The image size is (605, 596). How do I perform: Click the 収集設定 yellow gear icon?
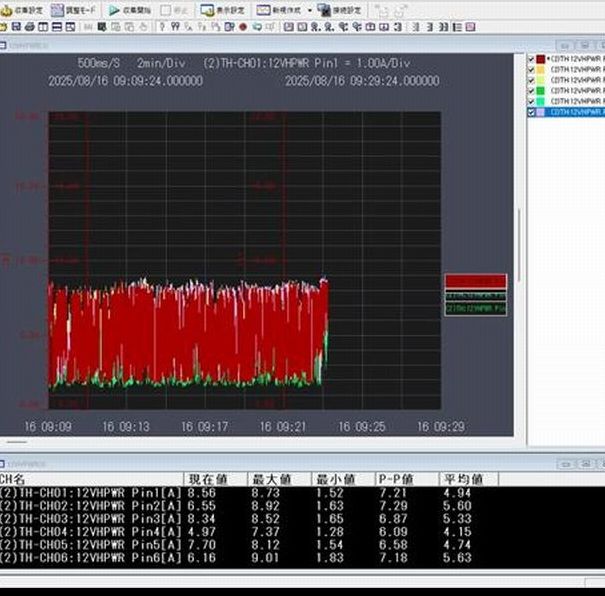(x=7, y=10)
